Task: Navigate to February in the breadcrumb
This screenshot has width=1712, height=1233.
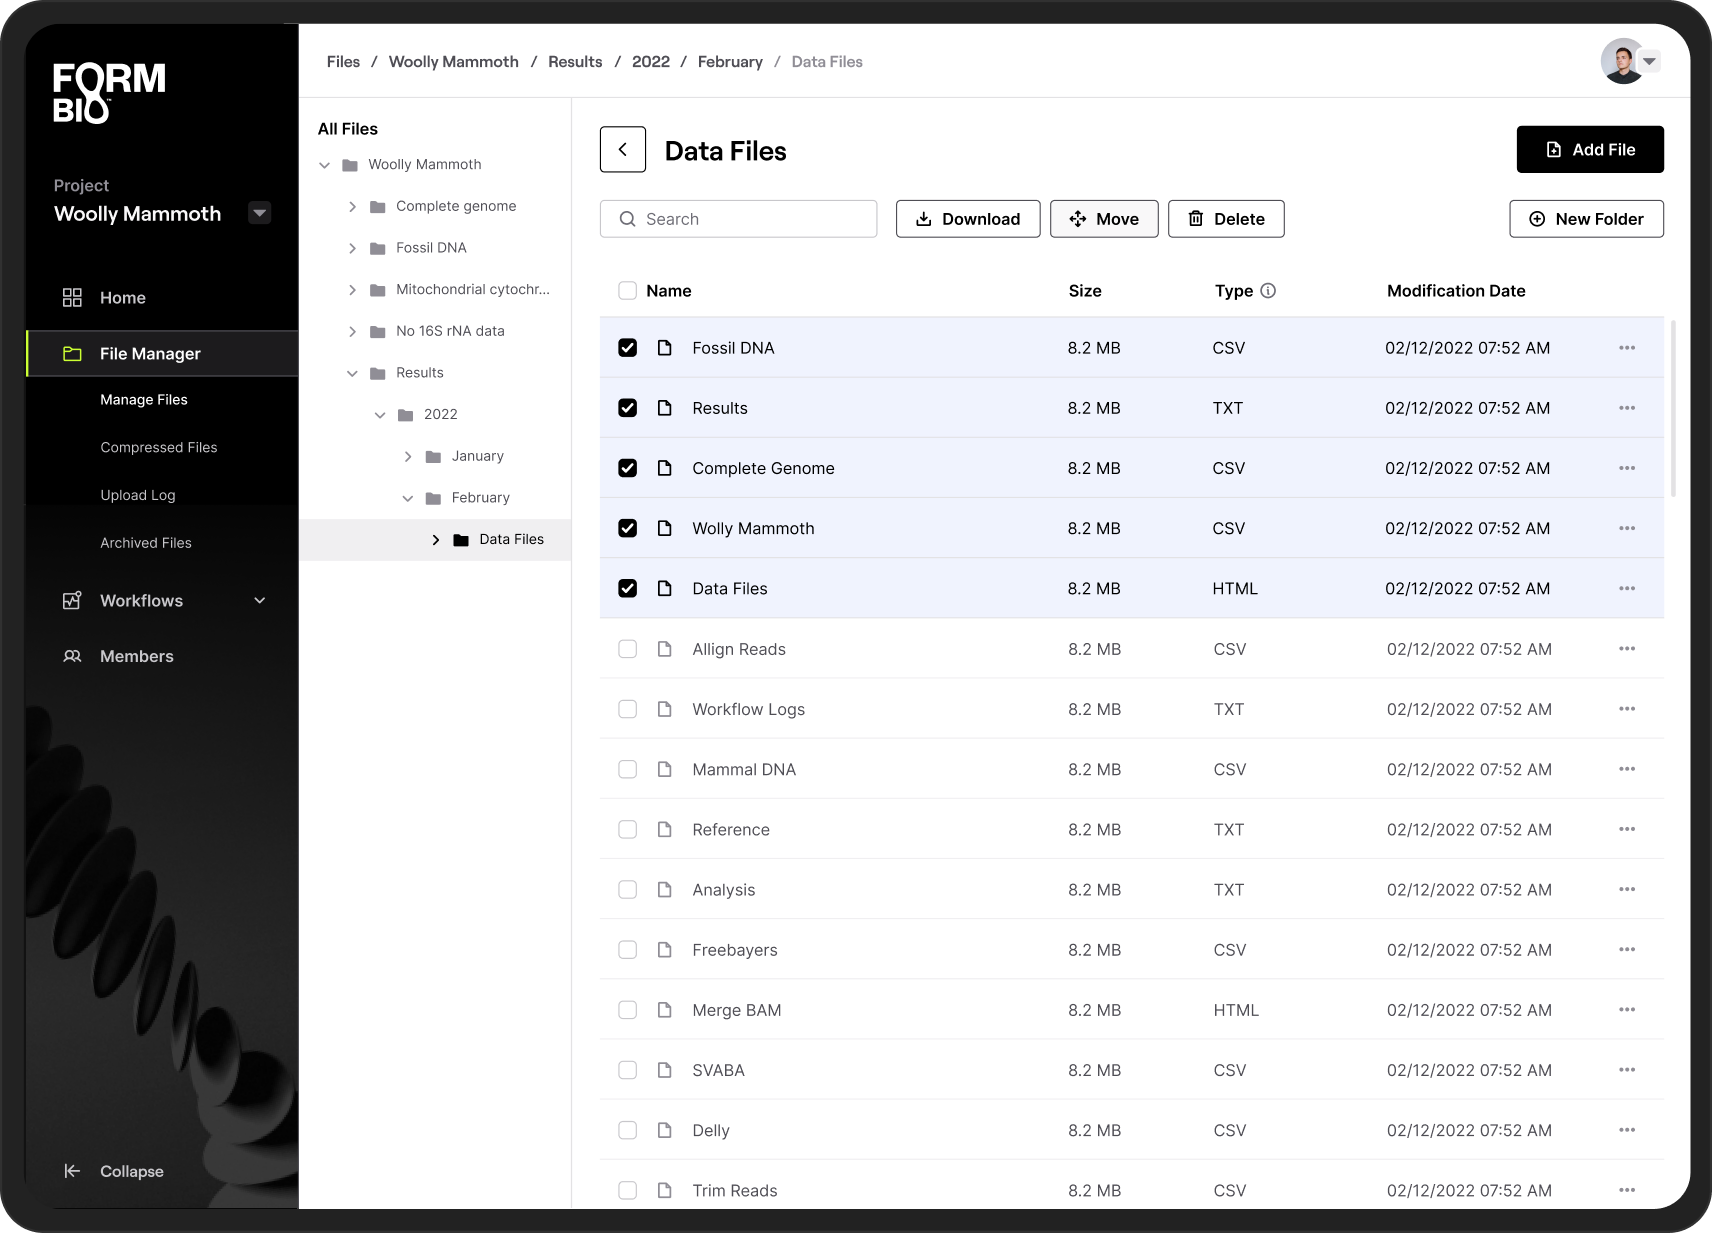Action: click(730, 61)
